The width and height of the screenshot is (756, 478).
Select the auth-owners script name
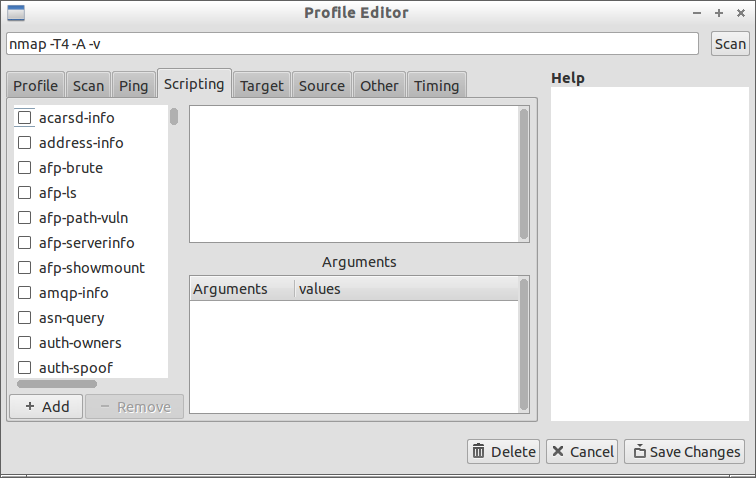coord(80,343)
